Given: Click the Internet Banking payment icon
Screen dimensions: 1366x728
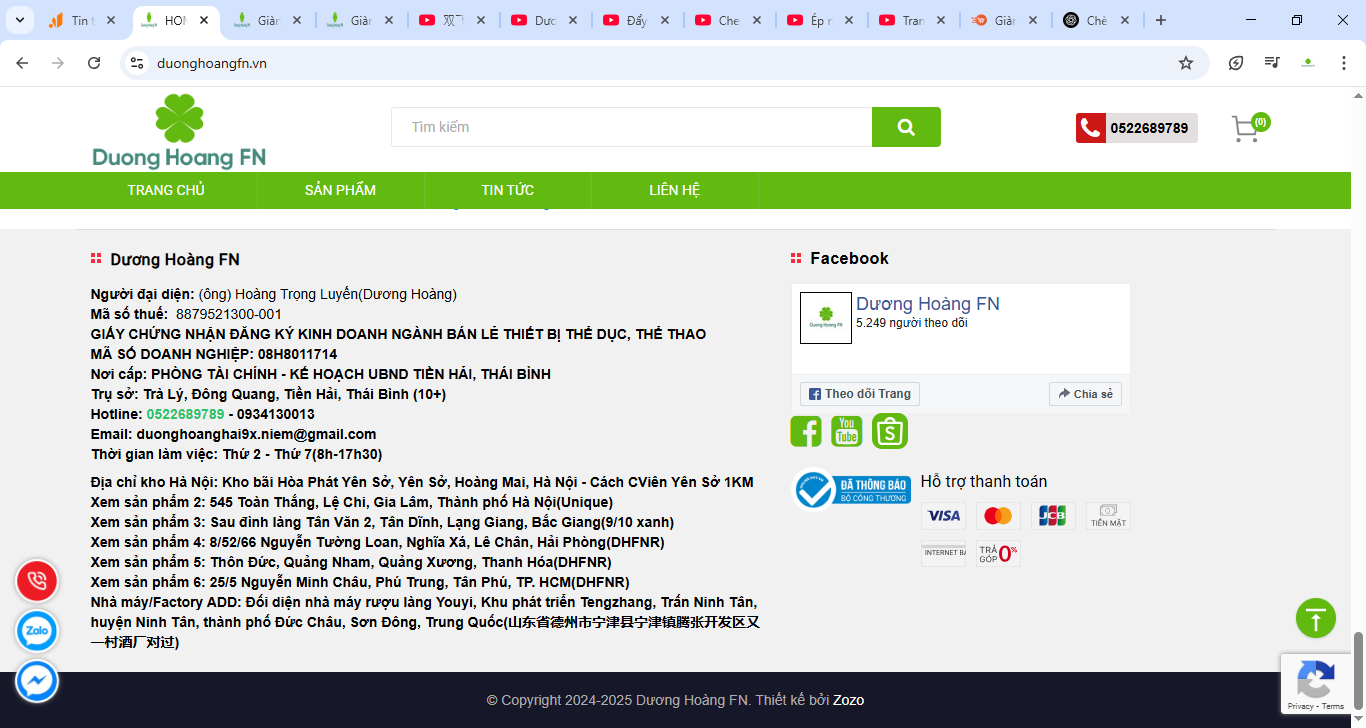Looking at the screenshot, I should (x=943, y=553).
